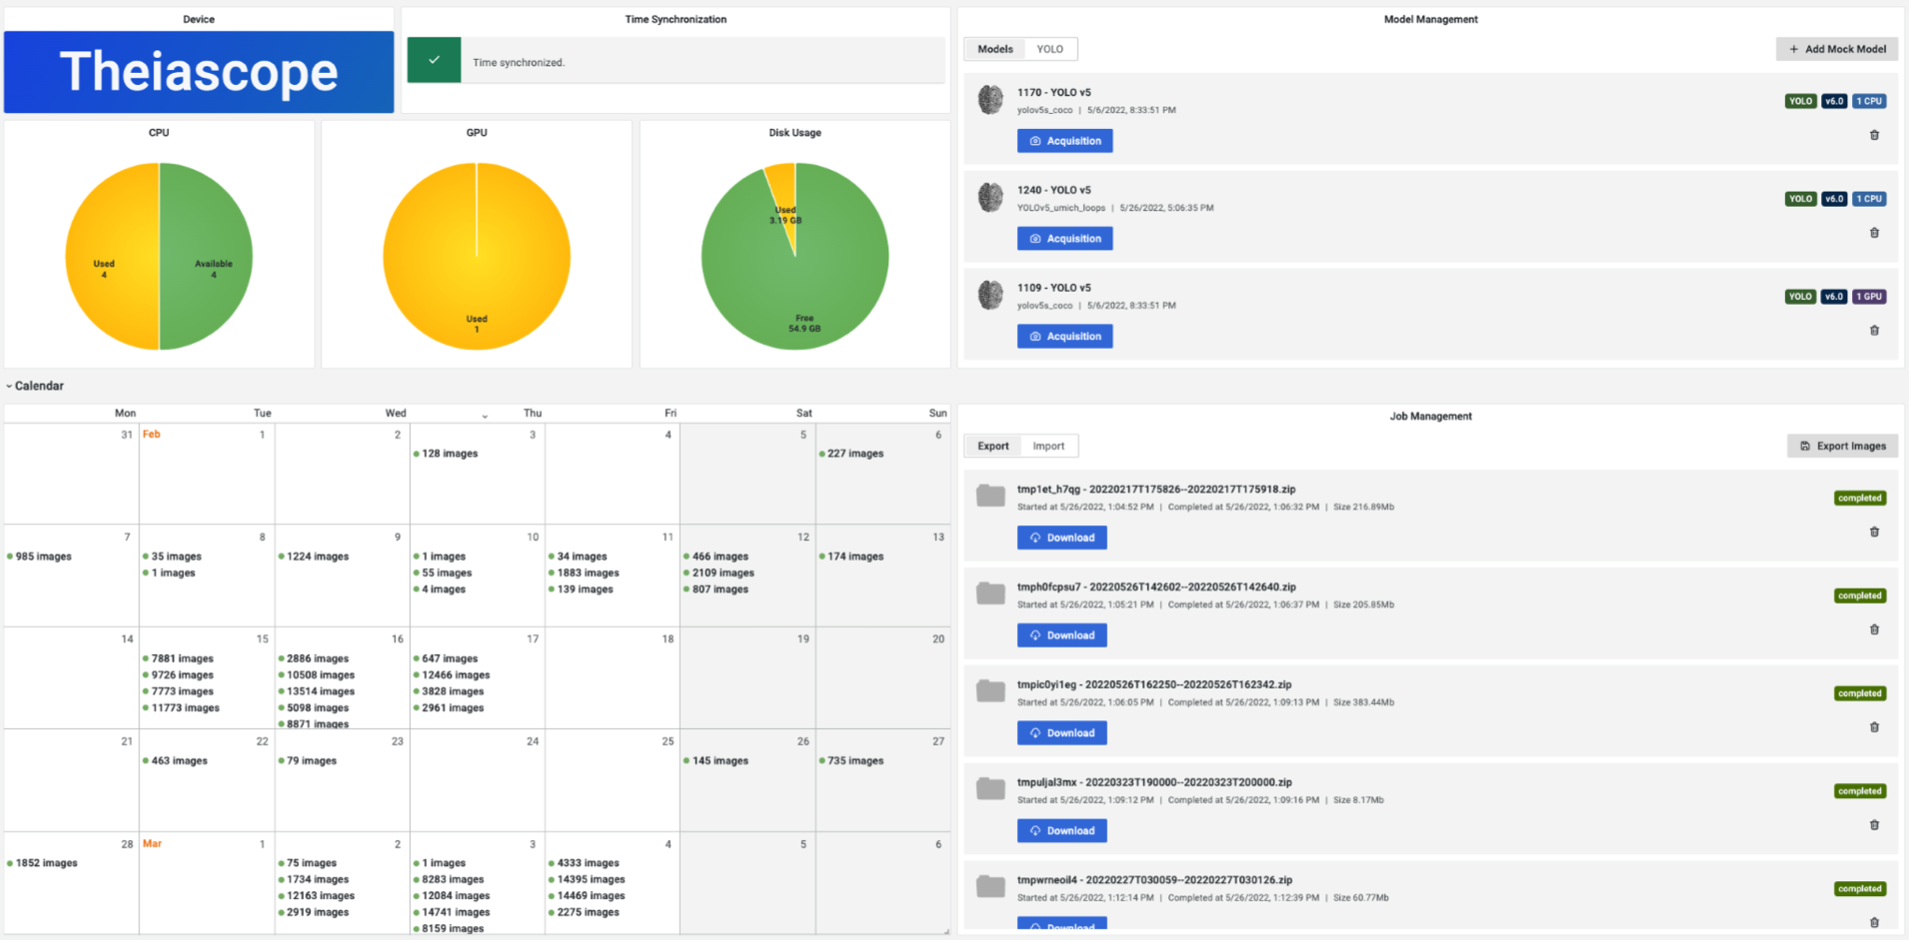Select 735 images entry on Feb 27
The height and width of the screenshot is (940, 1909).
coord(851,761)
